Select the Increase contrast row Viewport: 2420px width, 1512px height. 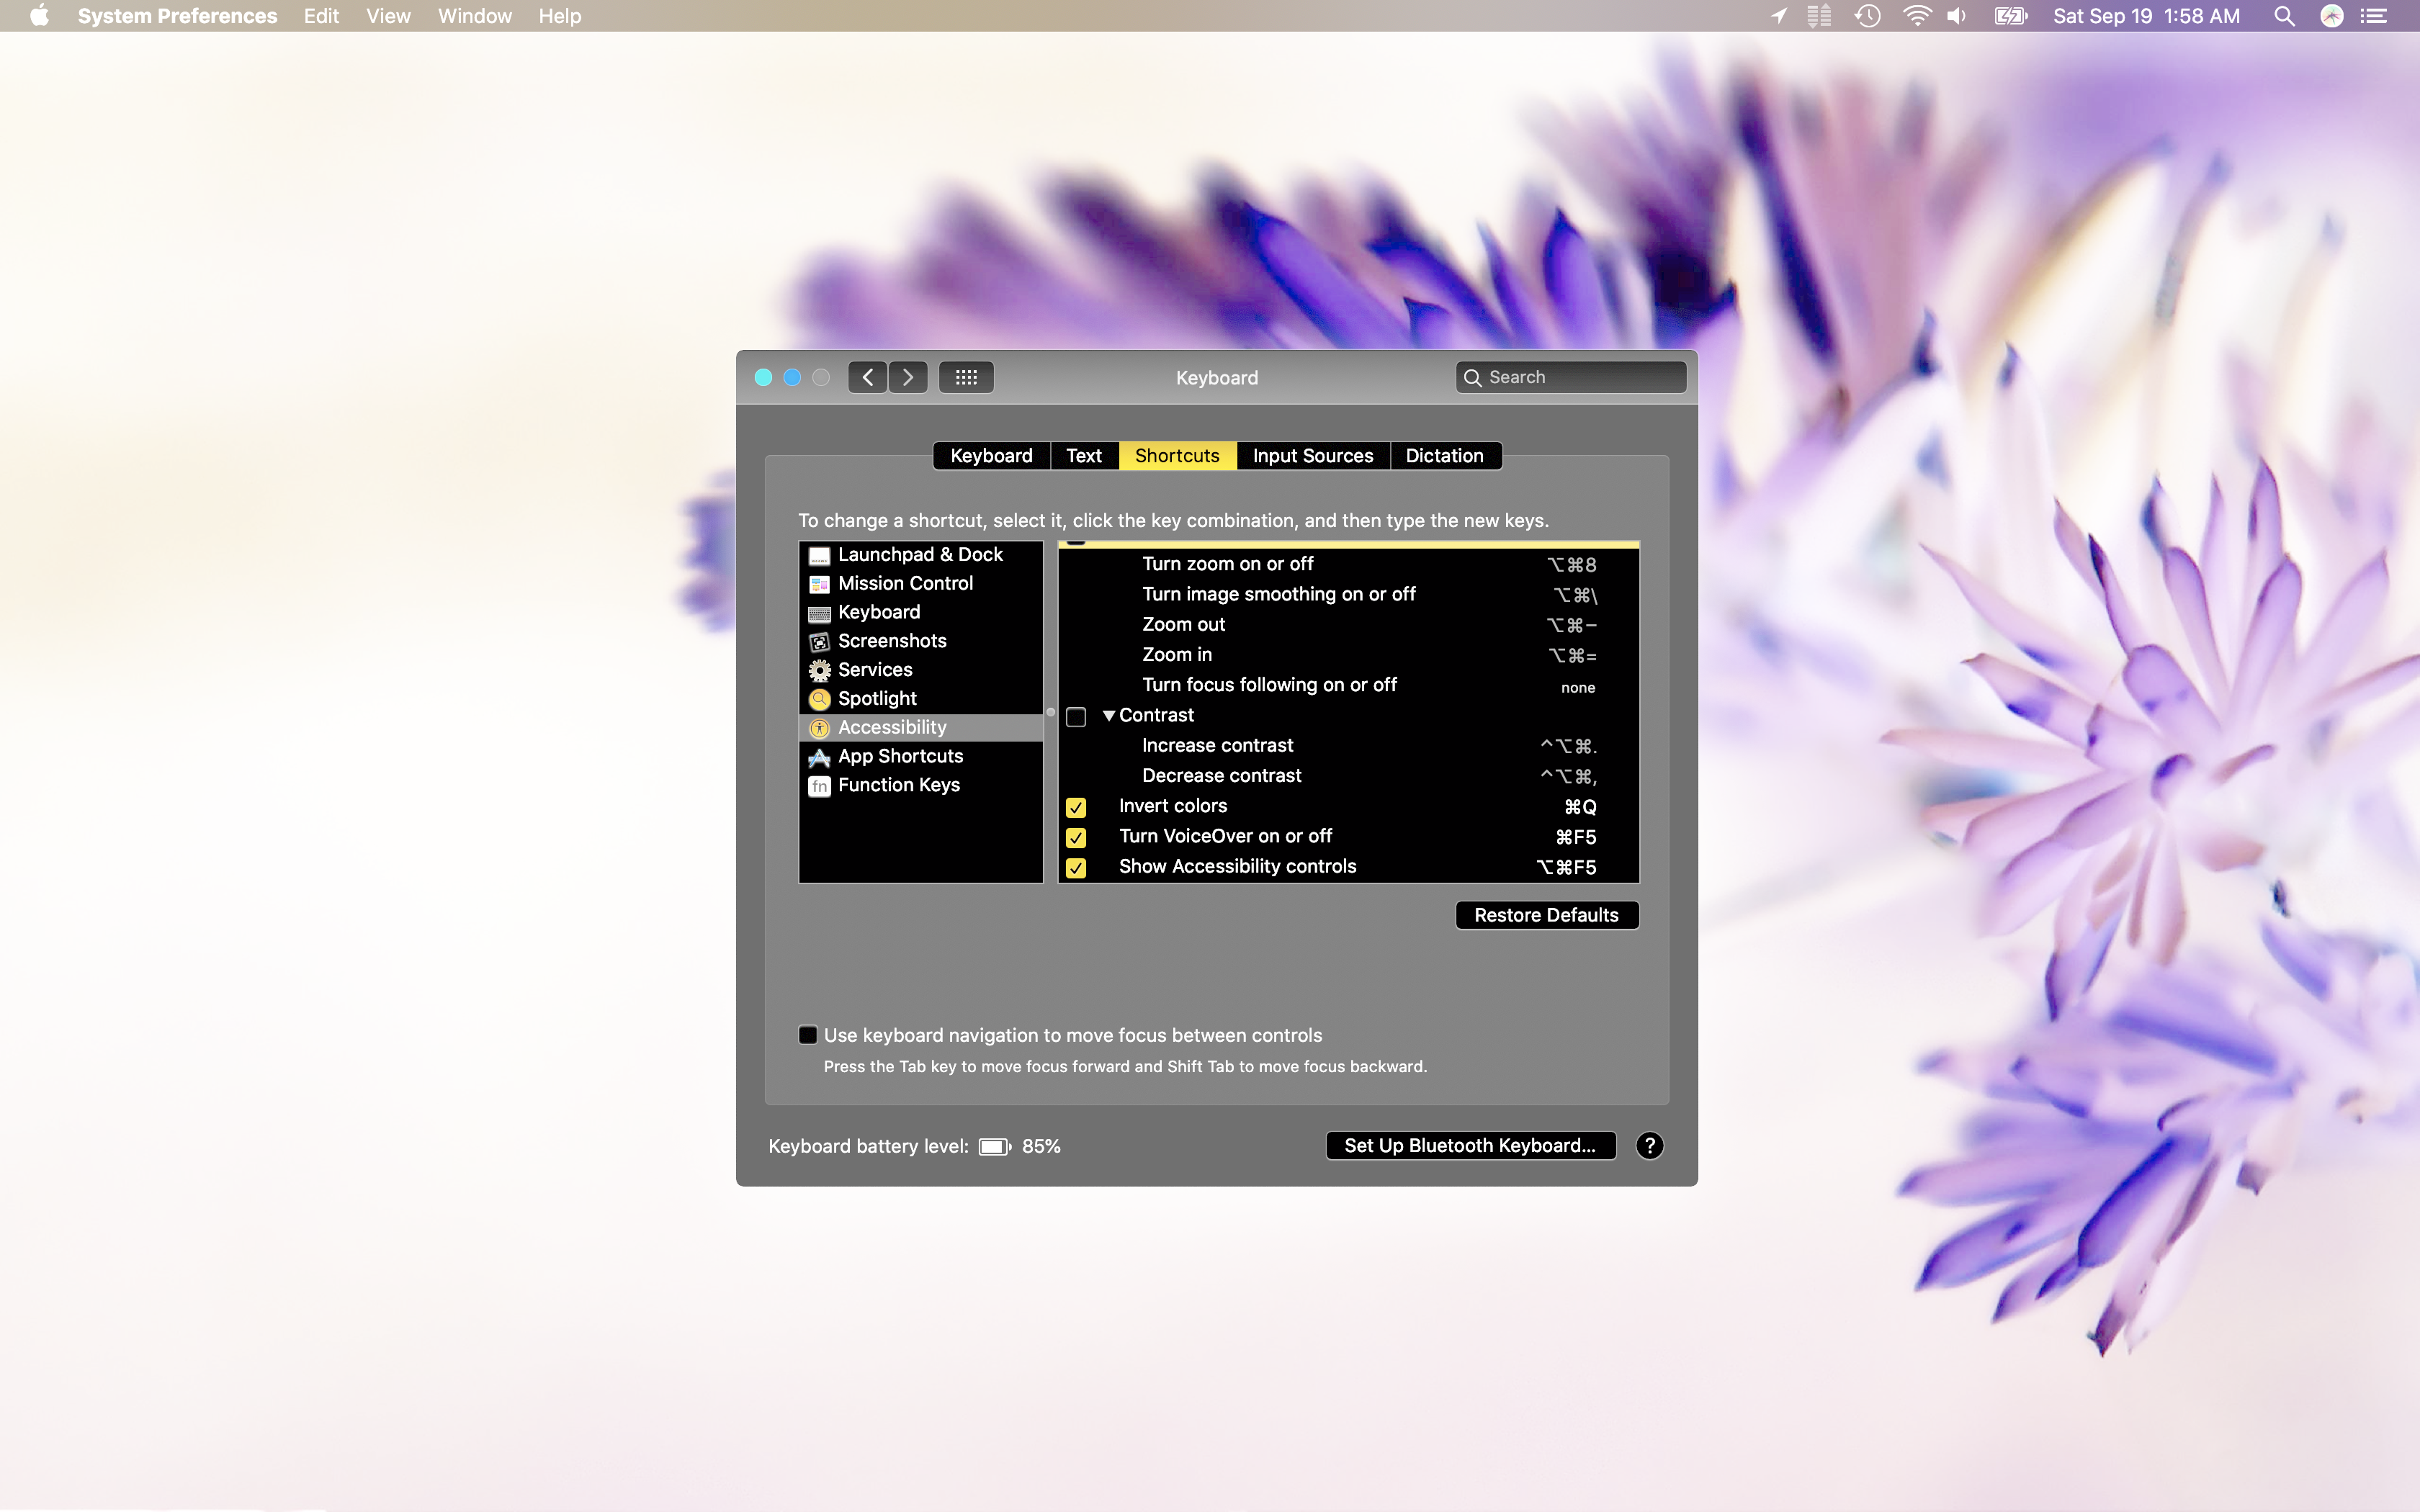[1349, 745]
